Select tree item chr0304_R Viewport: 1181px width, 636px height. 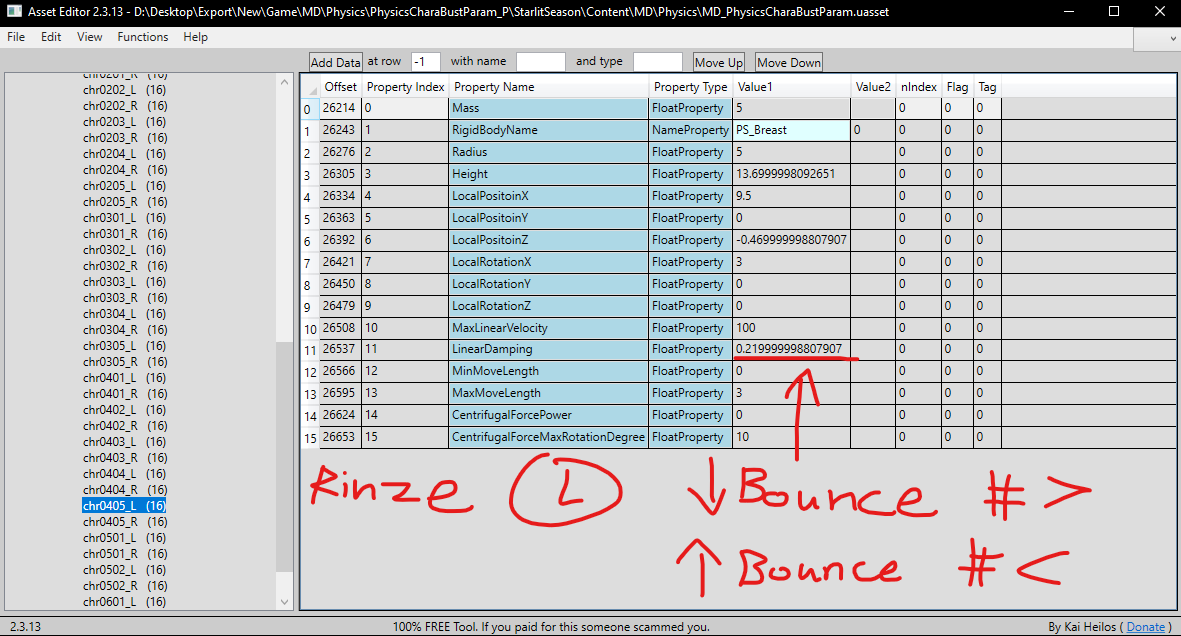click(125, 329)
